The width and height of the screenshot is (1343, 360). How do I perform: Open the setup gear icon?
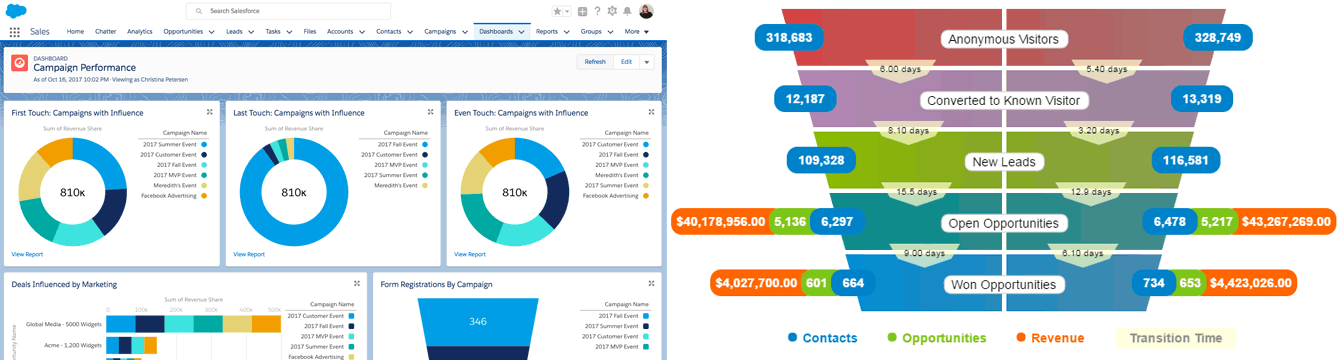pyautogui.click(x=612, y=11)
